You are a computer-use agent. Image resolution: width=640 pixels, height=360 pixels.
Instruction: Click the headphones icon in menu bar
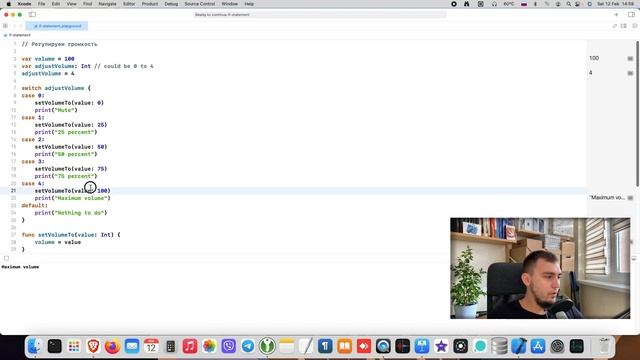pos(494,4)
